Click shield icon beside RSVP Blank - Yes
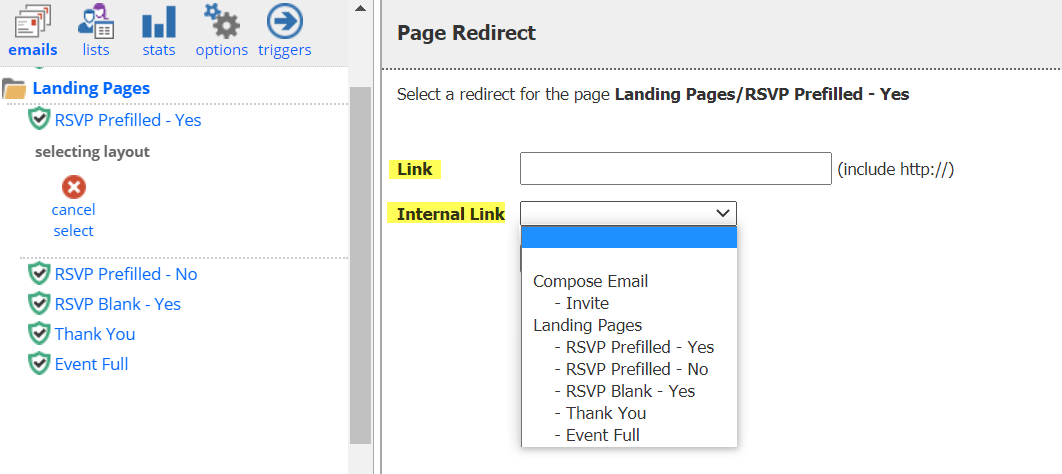The height and width of the screenshot is (474, 1062). pyautogui.click(x=39, y=304)
